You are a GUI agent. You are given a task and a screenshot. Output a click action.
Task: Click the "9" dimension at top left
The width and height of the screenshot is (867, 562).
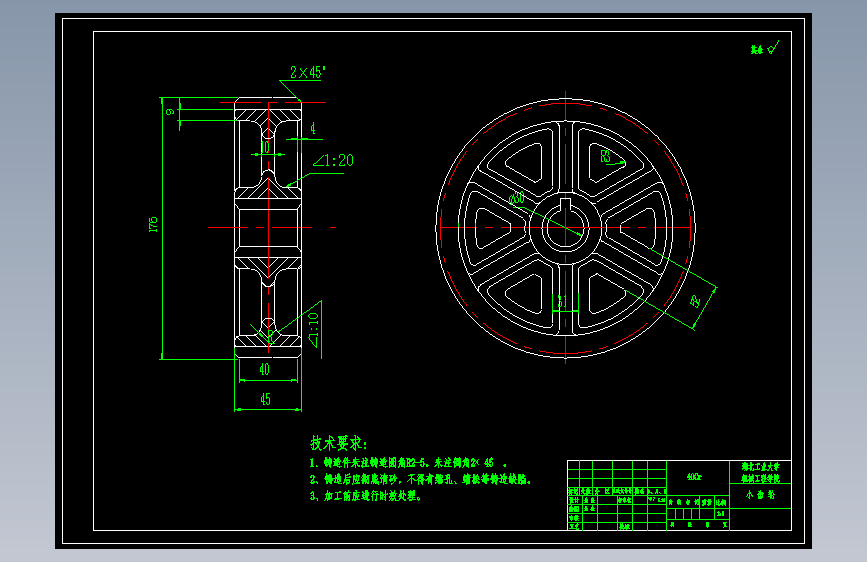[x=170, y=111]
